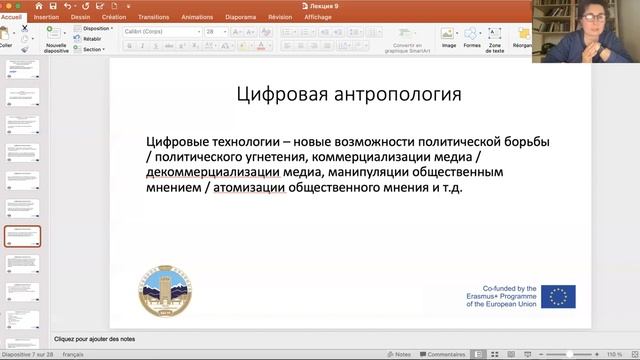This screenshot has width=640, height=360.
Task: Open the Formes shapes gallery
Action: (472, 37)
